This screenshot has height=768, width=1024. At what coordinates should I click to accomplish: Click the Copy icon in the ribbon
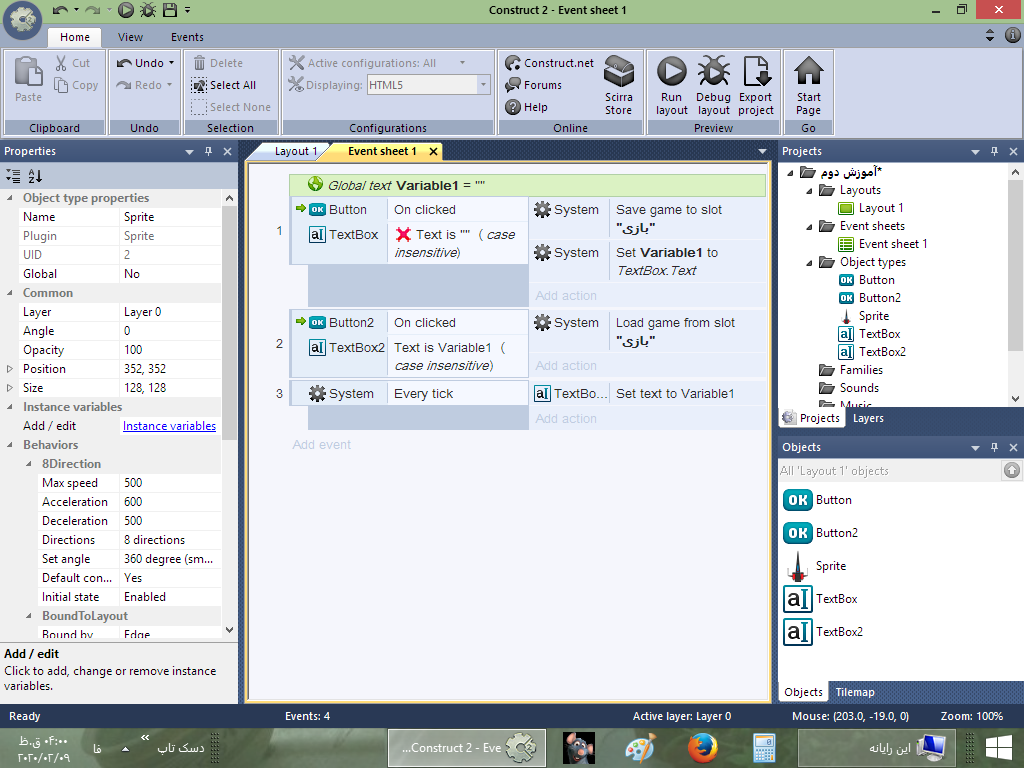(61, 85)
